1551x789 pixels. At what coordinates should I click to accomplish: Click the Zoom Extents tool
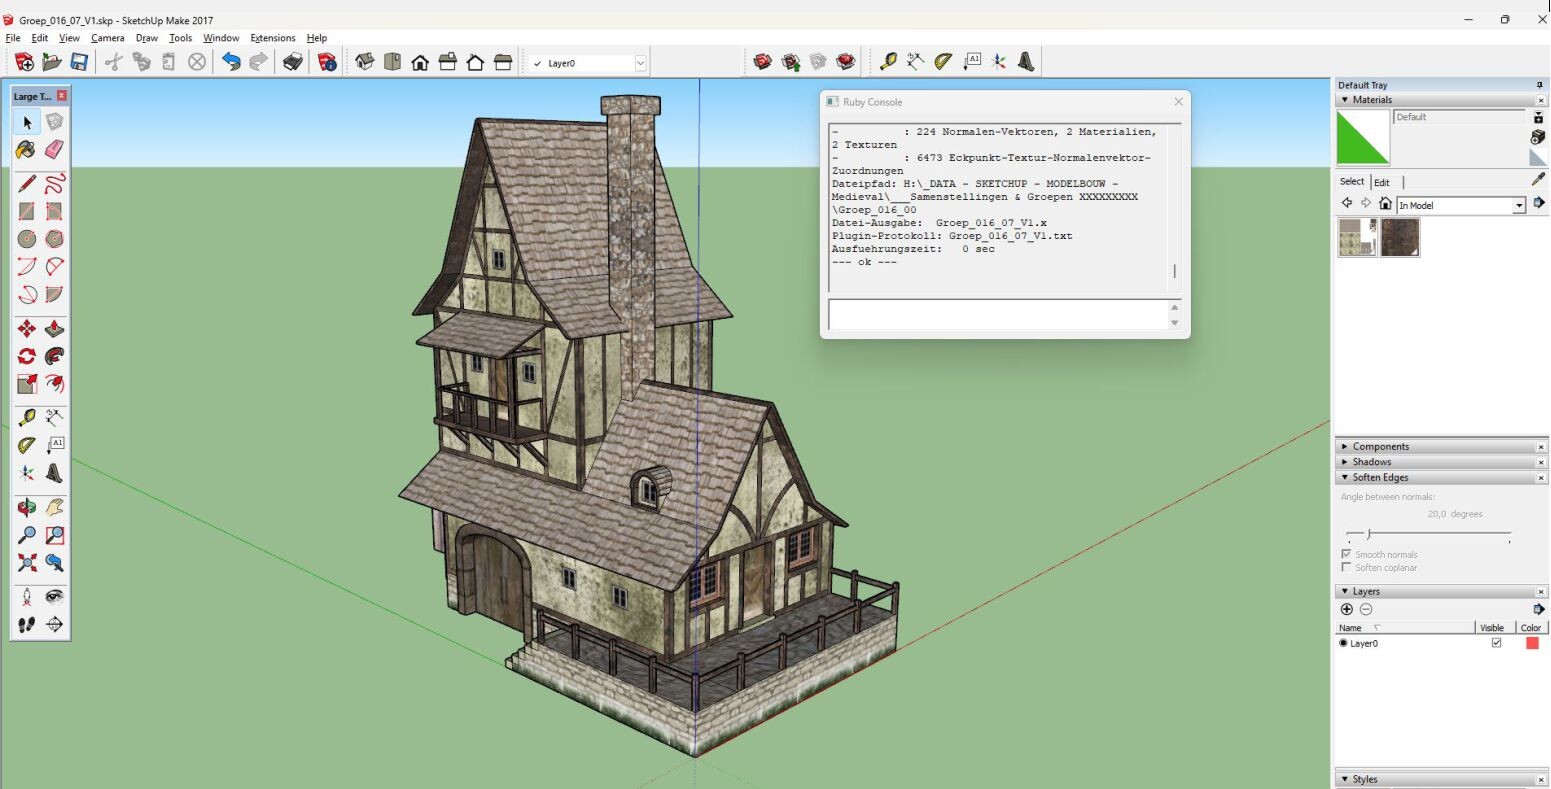tap(26, 563)
